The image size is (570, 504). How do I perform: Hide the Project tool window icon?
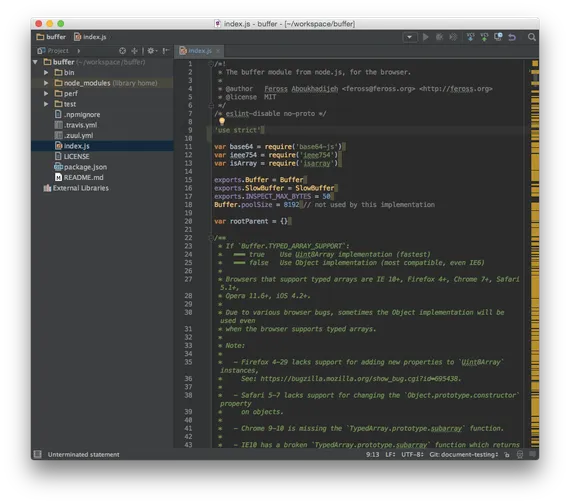(166, 51)
